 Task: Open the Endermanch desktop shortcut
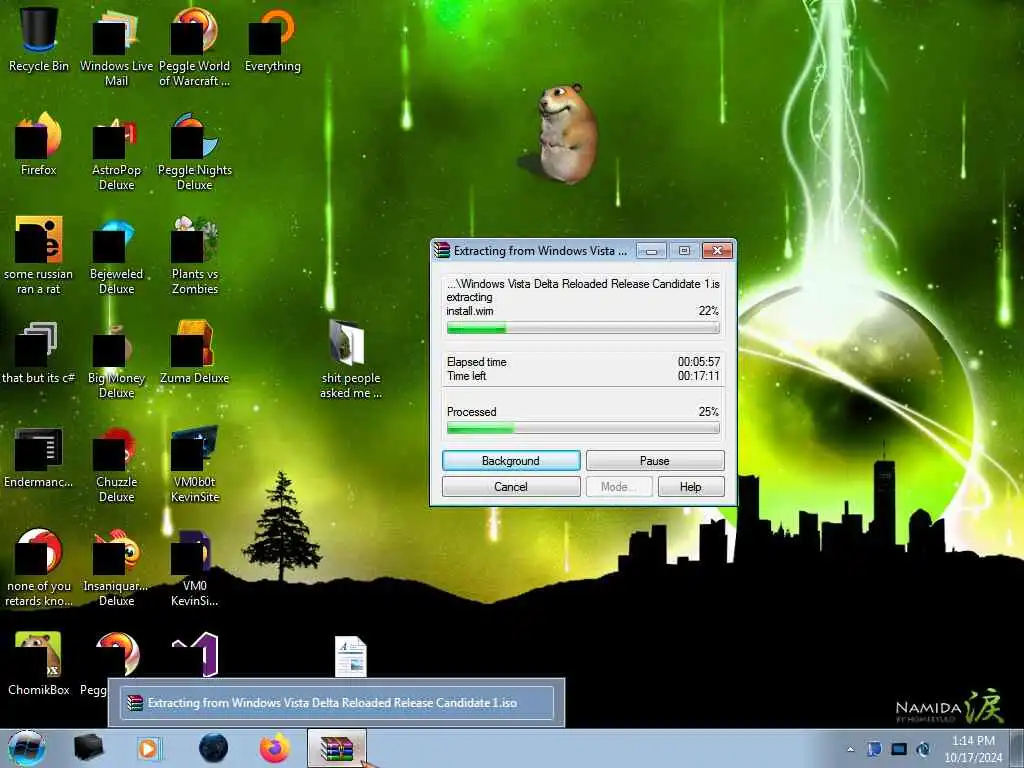coord(38,457)
